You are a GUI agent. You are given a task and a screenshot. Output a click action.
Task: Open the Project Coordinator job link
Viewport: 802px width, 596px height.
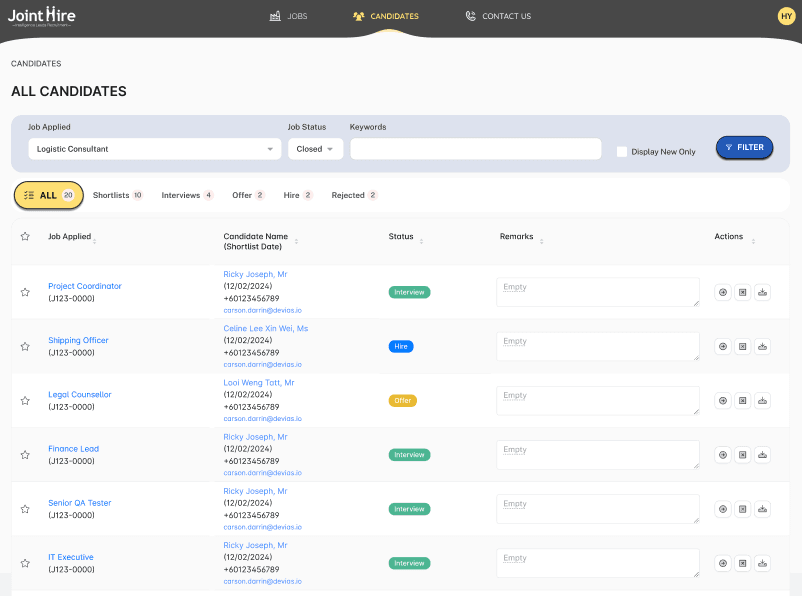pyautogui.click(x=84, y=286)
